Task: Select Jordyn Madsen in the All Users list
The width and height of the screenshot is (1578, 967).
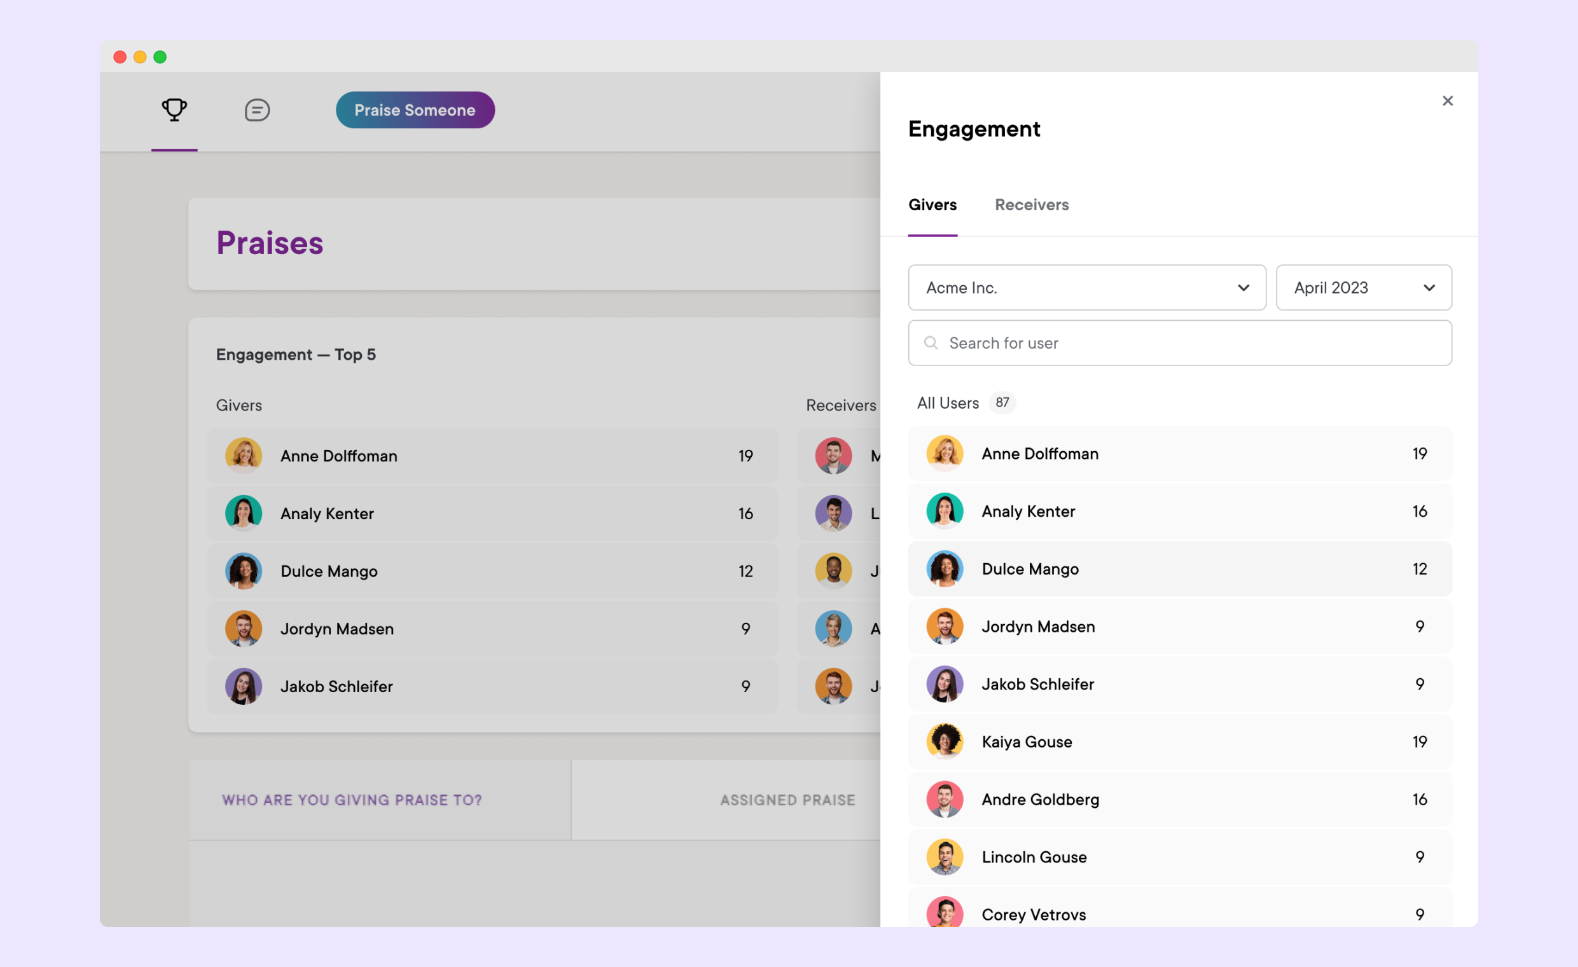Action: pos(1179,627)
